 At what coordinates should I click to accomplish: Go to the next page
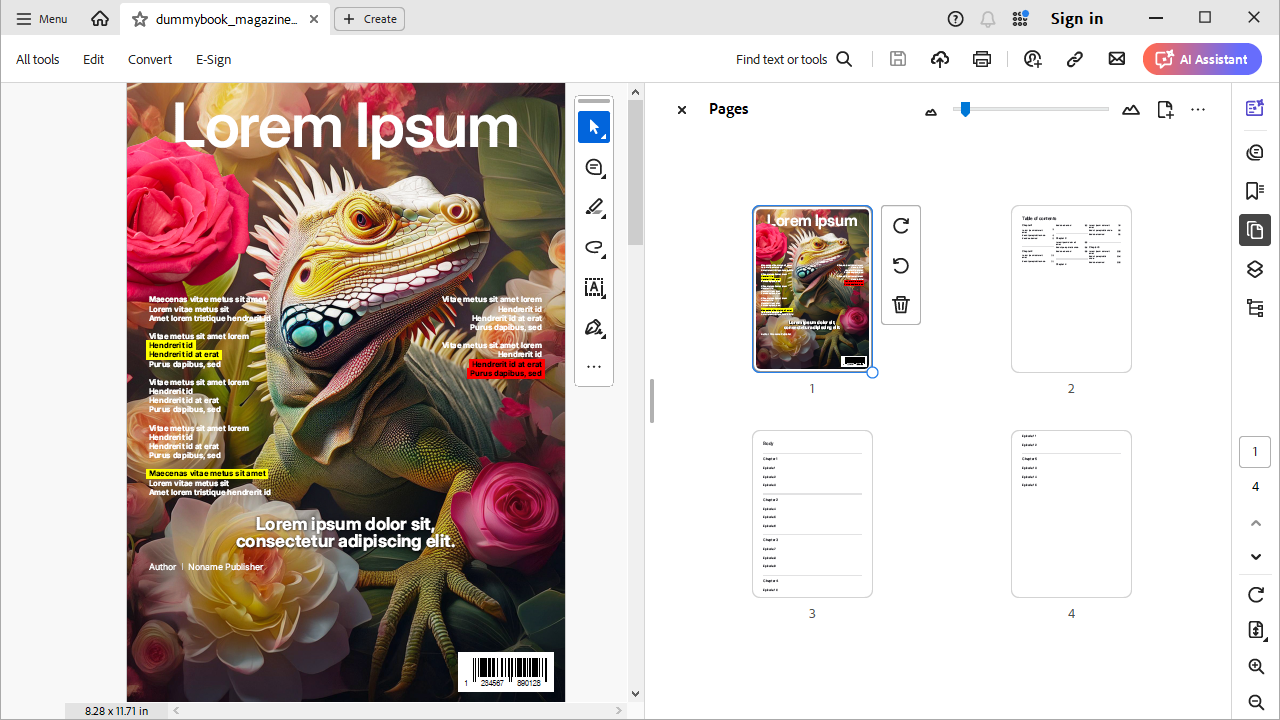click(x=1256, y=557)
